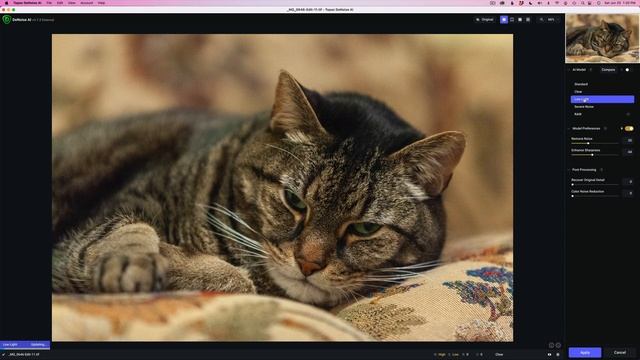Click the navigator thumbnail of the cat
640x360 pixels.
pos(602,38)
